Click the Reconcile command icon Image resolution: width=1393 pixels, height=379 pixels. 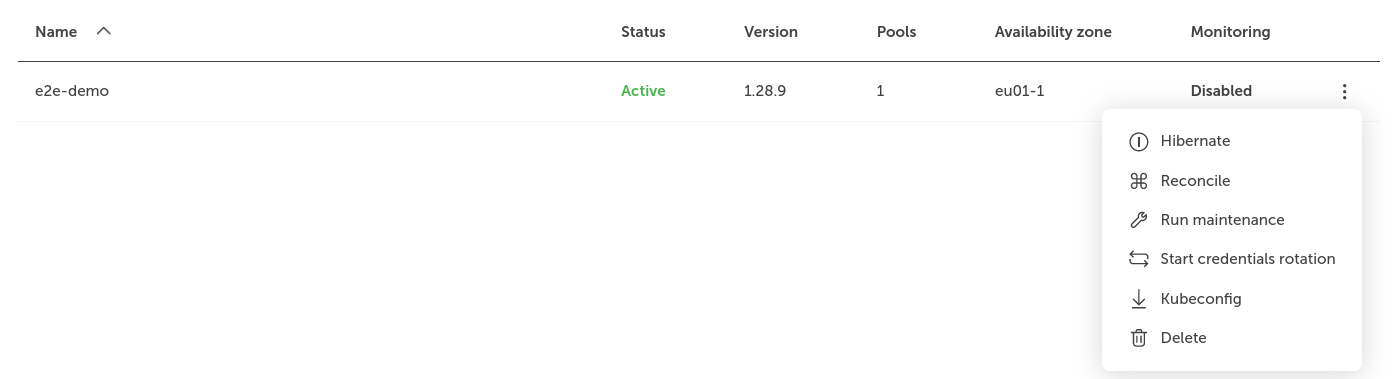coord(1138,181)
